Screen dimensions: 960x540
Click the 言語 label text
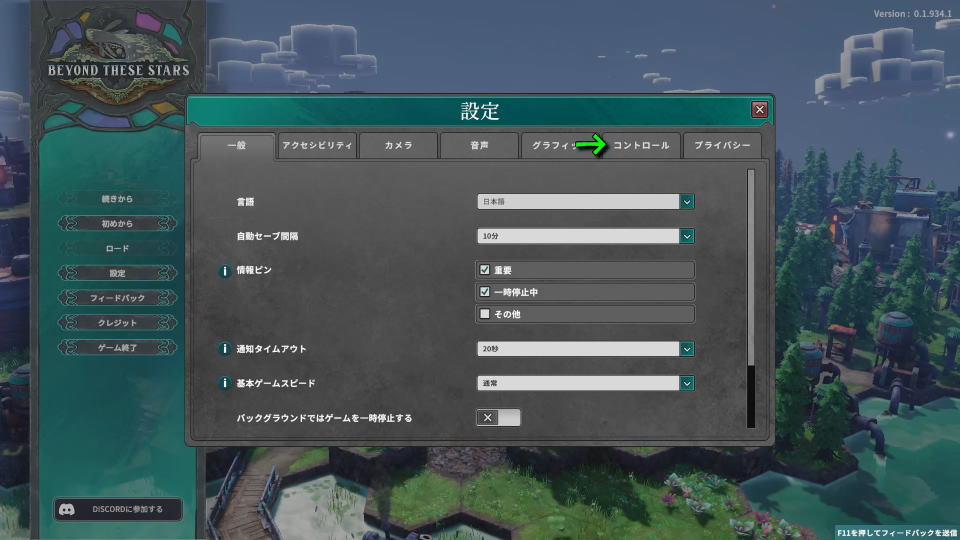click(246, 202)
